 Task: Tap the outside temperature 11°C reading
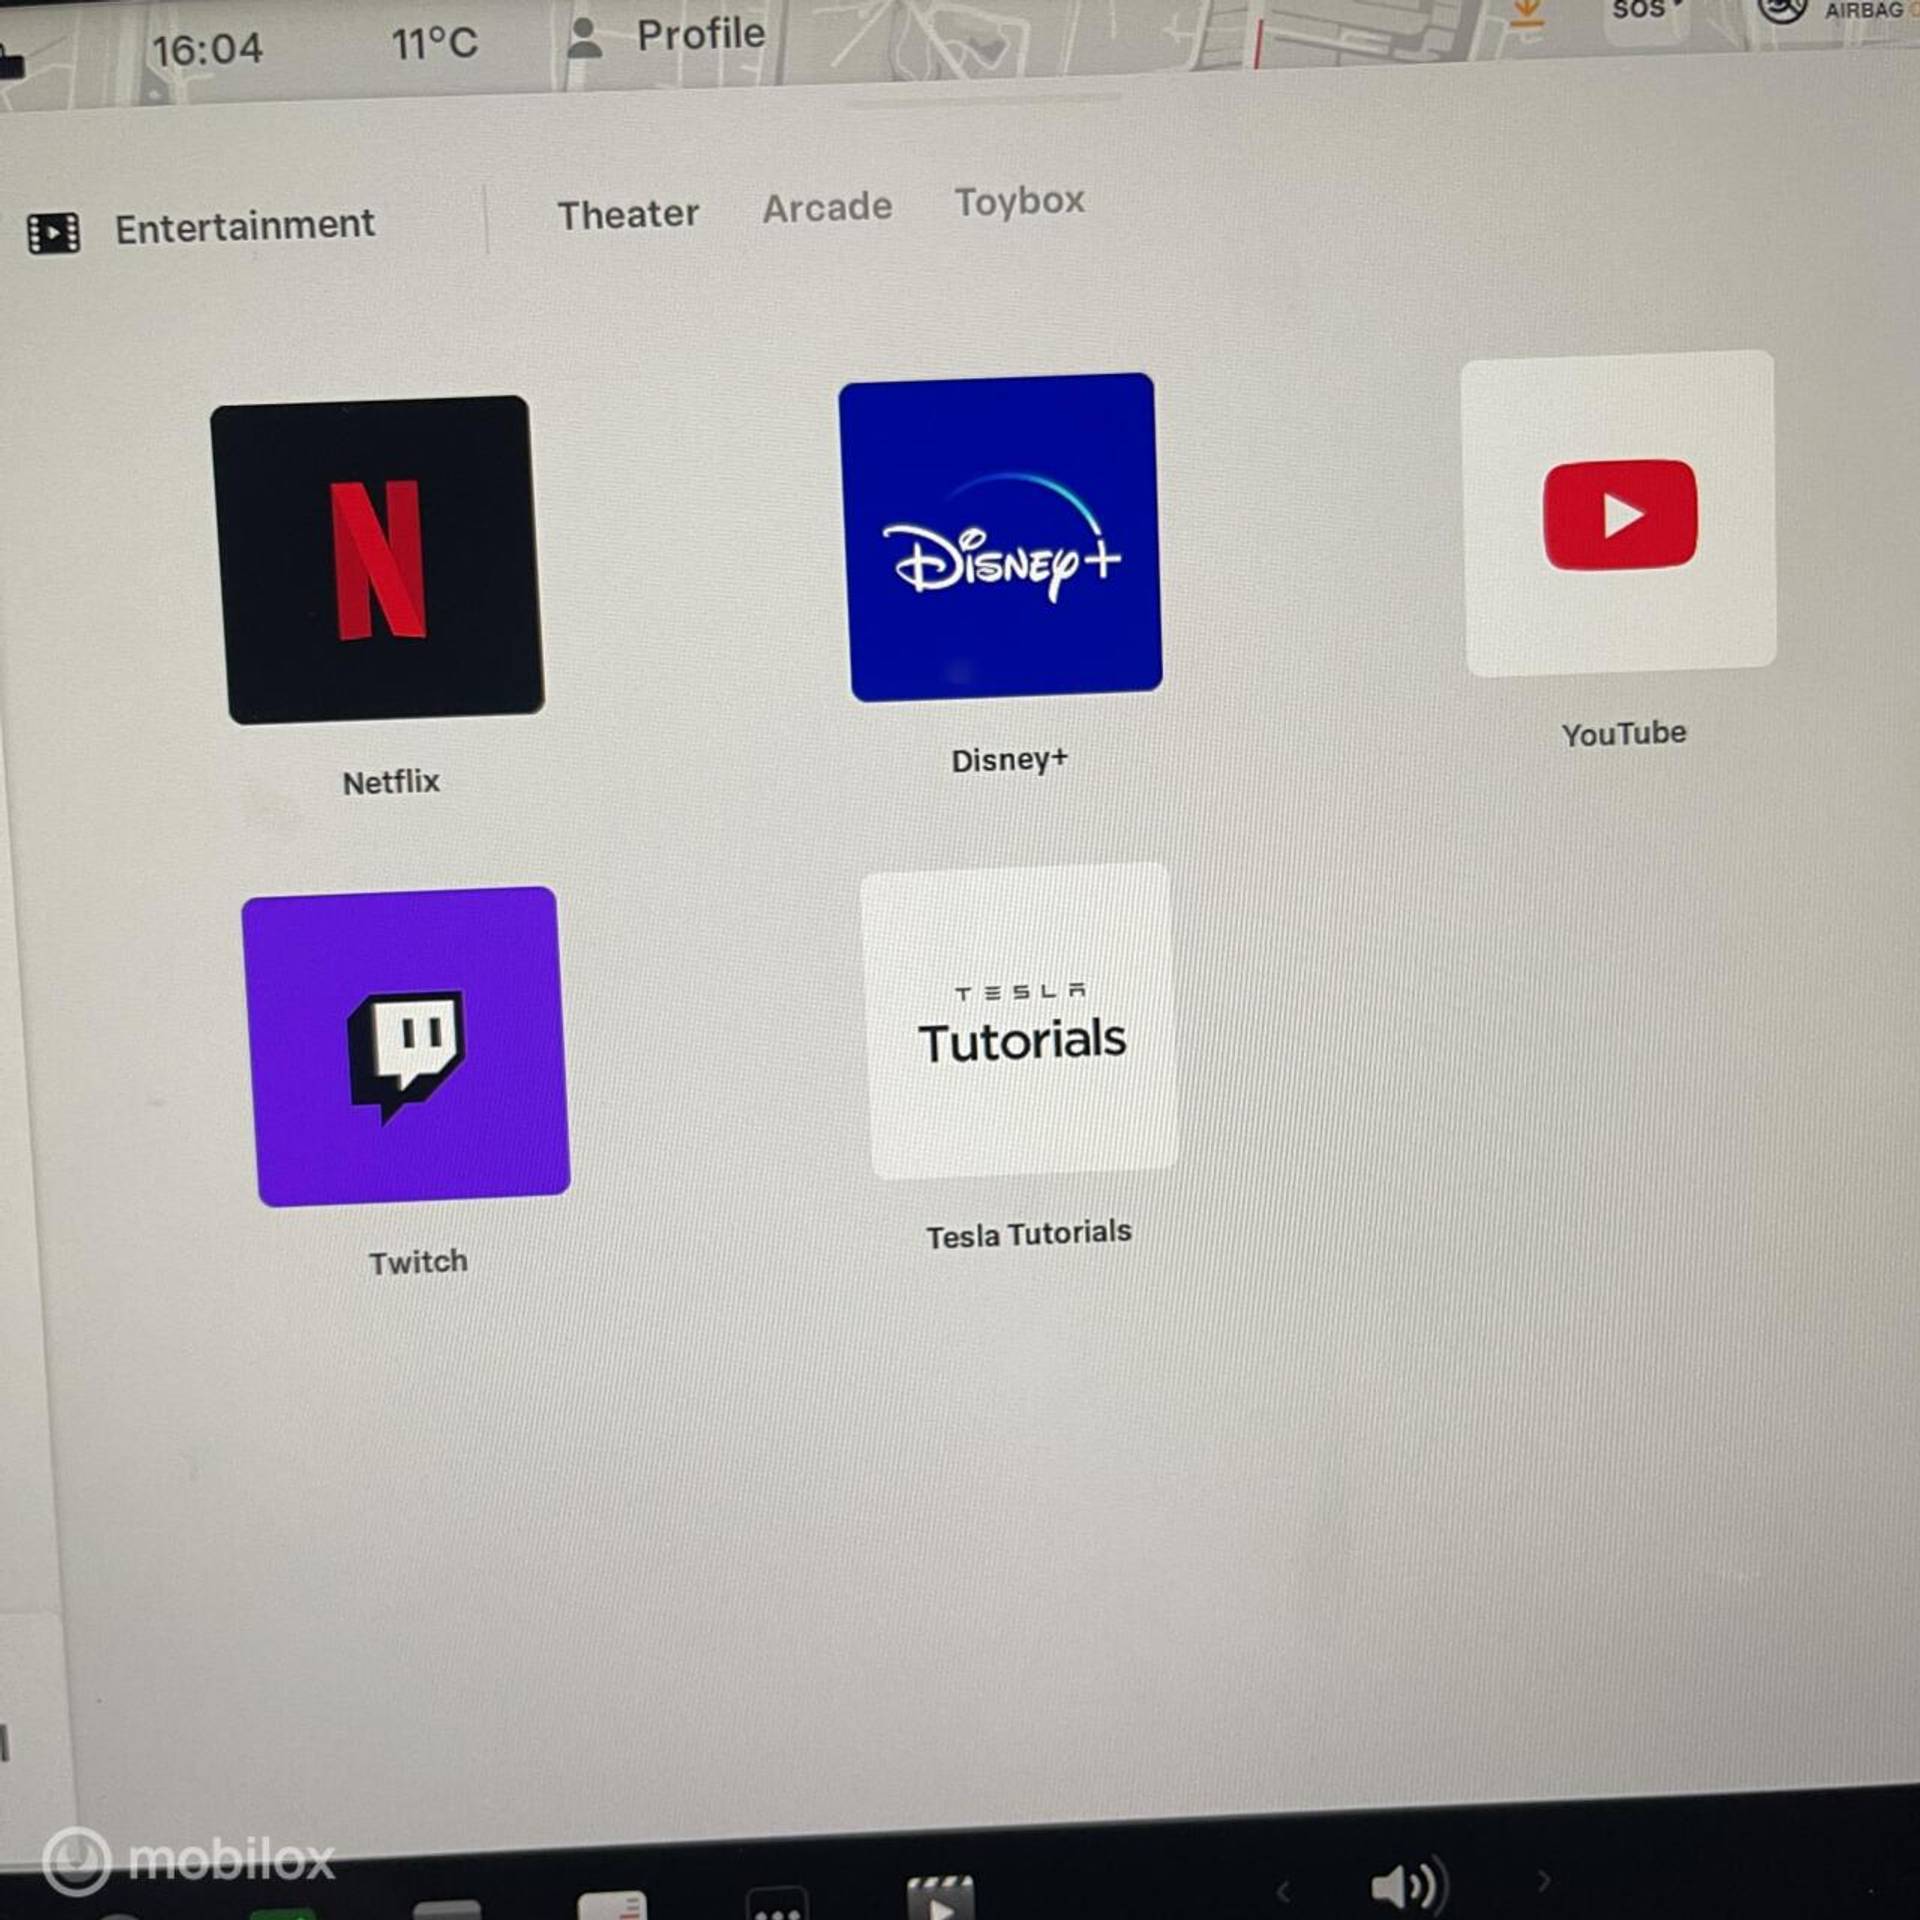(x=434, y=44)
